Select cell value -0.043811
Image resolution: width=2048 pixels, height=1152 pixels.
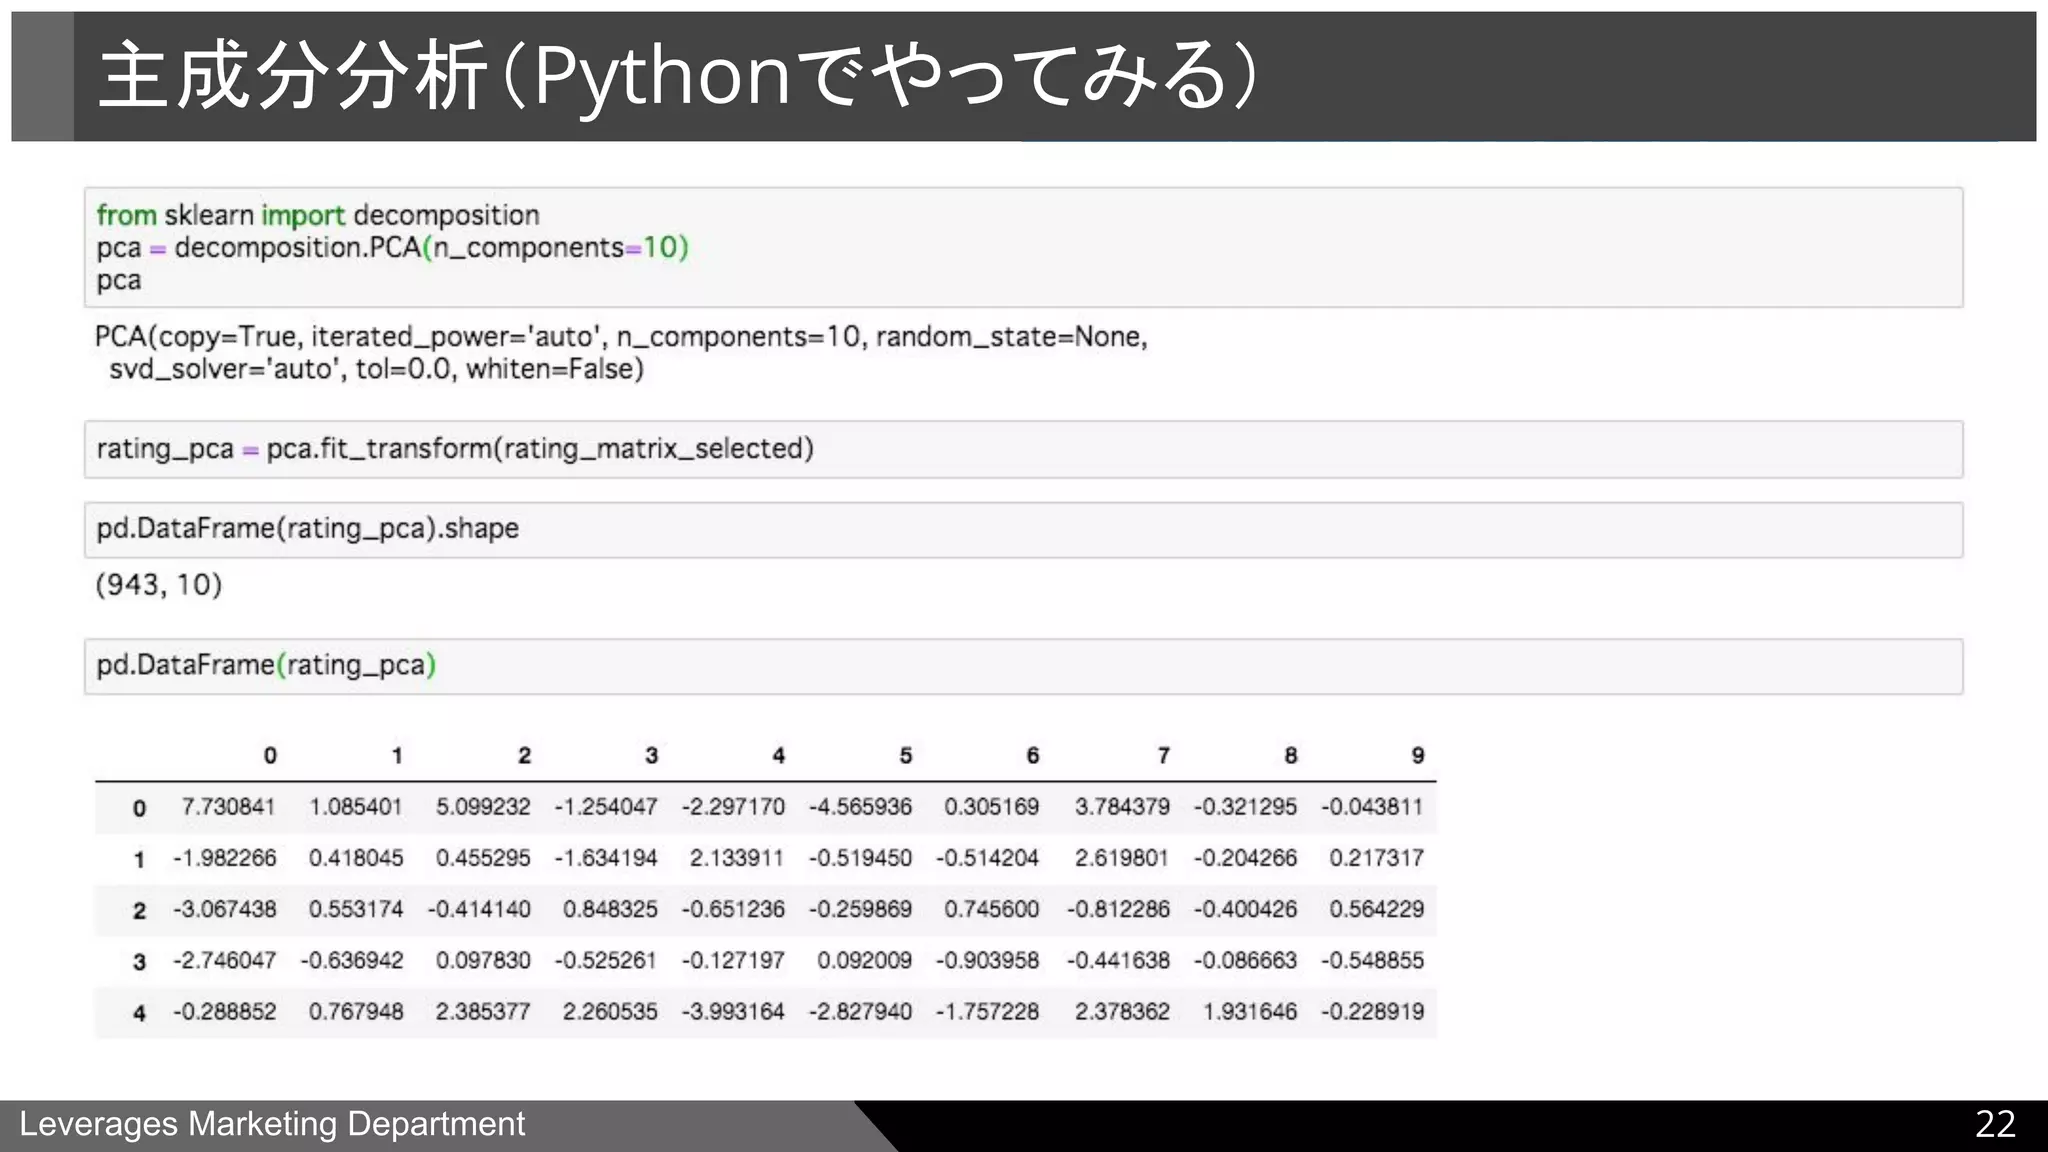[1372, 807]
